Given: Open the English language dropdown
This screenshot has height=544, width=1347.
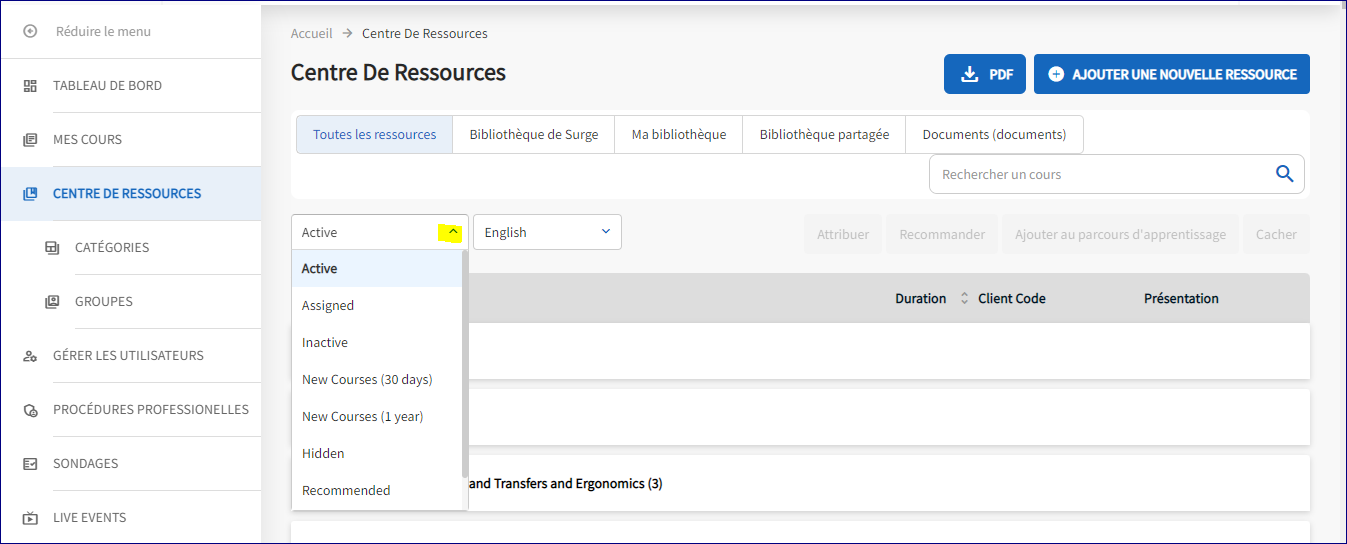Looking at the screenshot, I should [547, 232].
